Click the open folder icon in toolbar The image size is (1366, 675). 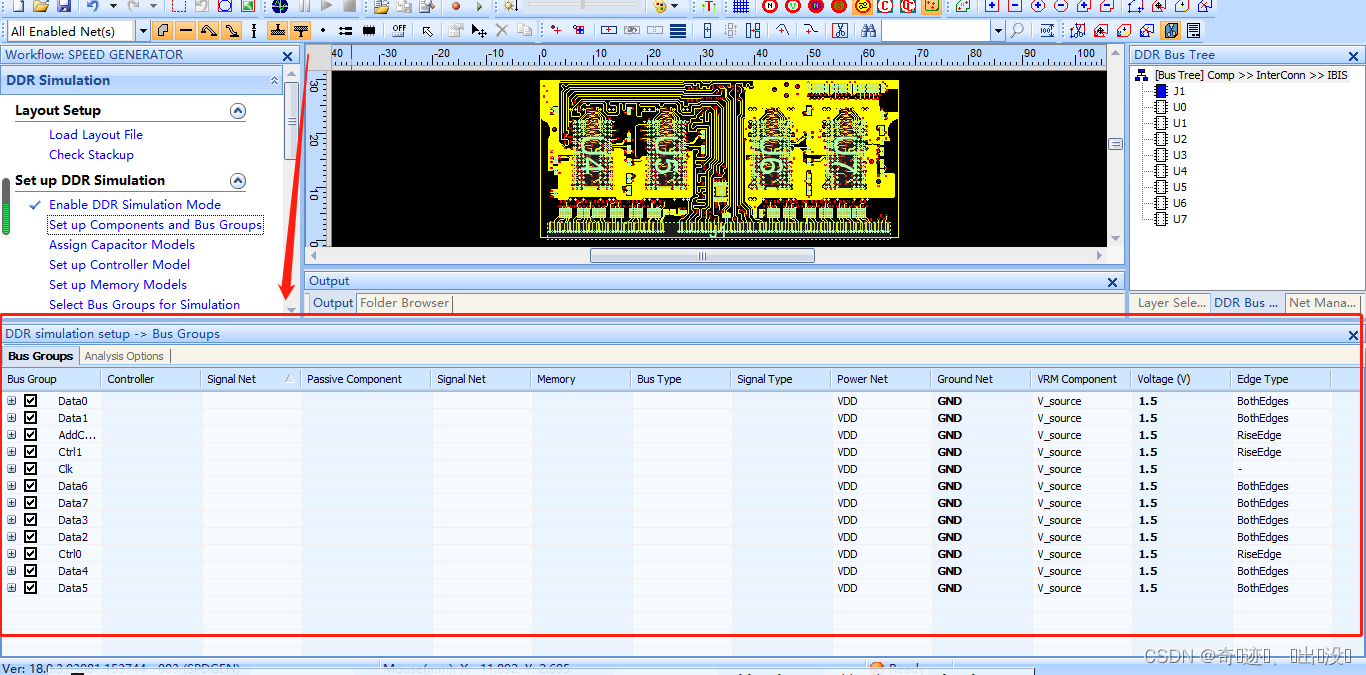(x=40, y=6)
